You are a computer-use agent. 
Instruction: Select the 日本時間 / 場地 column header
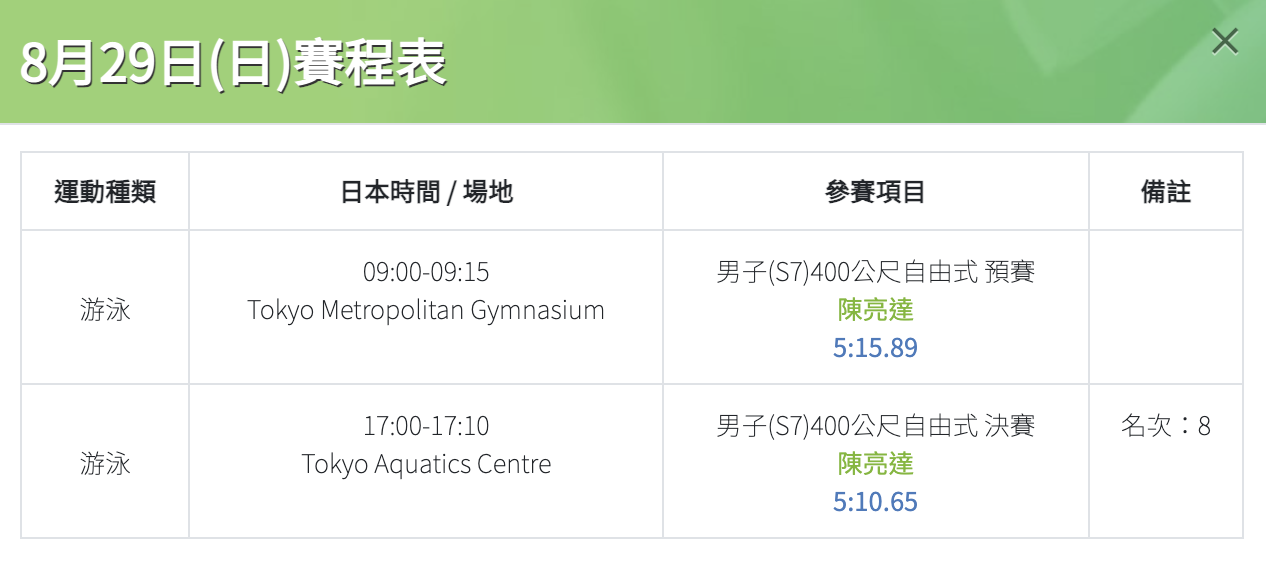point(426,192)
